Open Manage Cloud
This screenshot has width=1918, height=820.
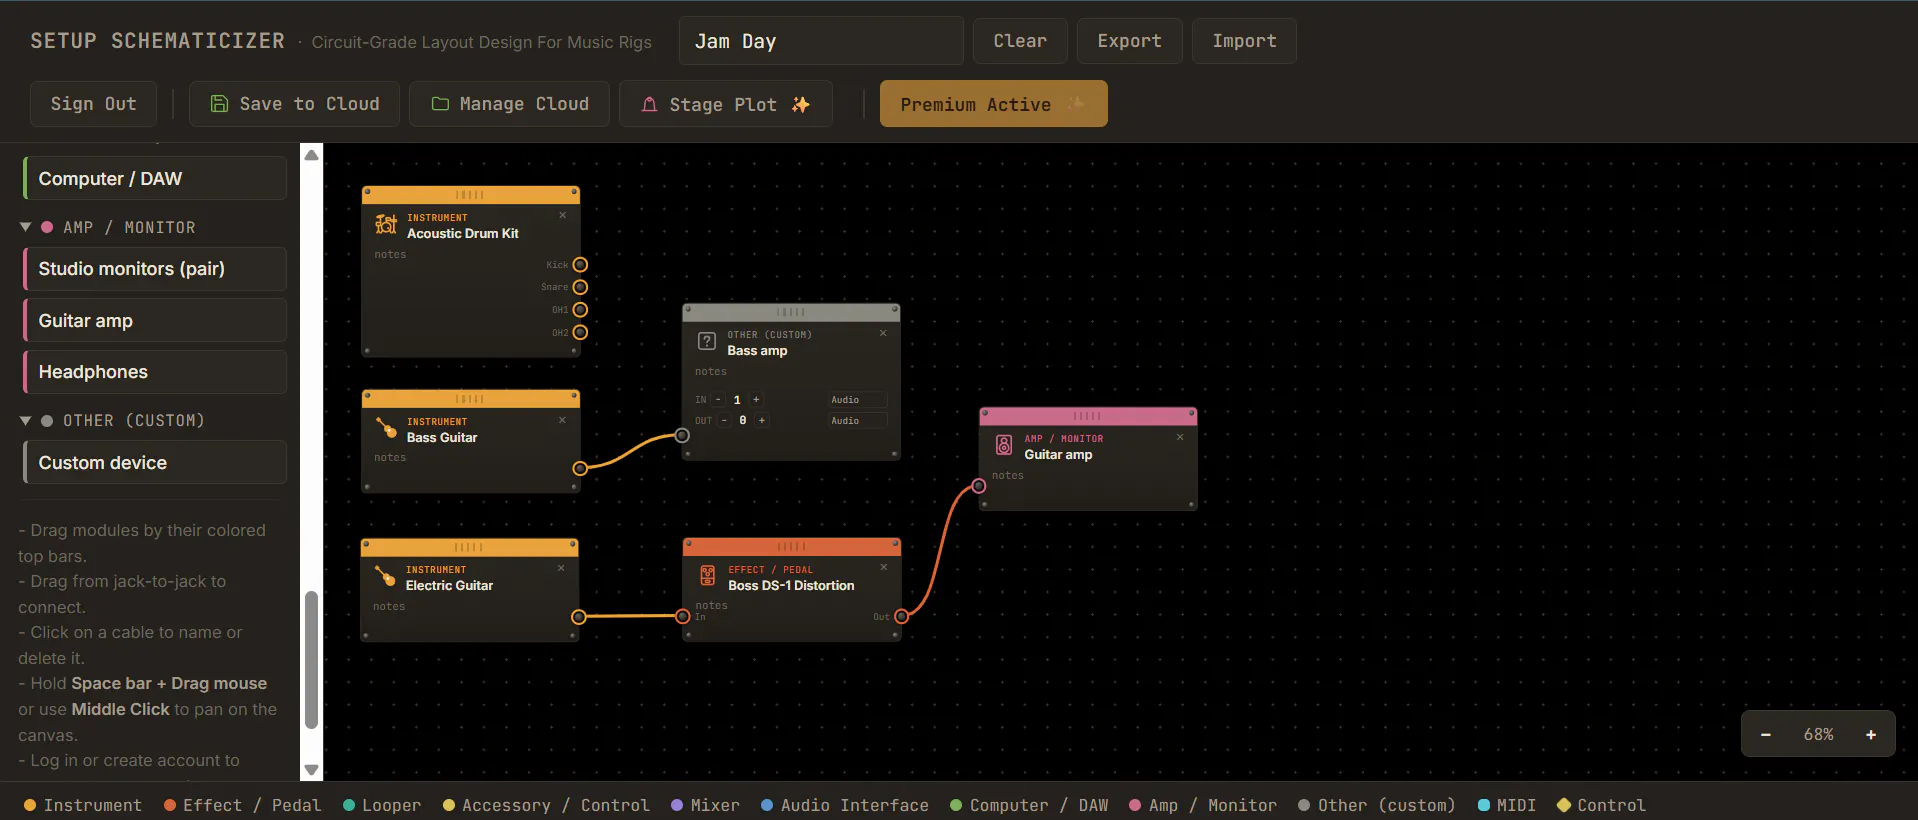(510, 104)
